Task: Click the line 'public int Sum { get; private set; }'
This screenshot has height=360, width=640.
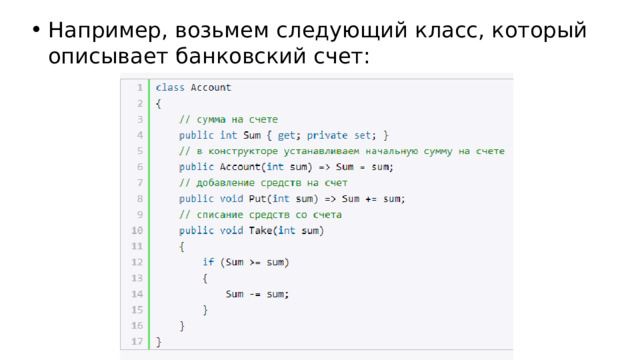Action: point(284,135)
